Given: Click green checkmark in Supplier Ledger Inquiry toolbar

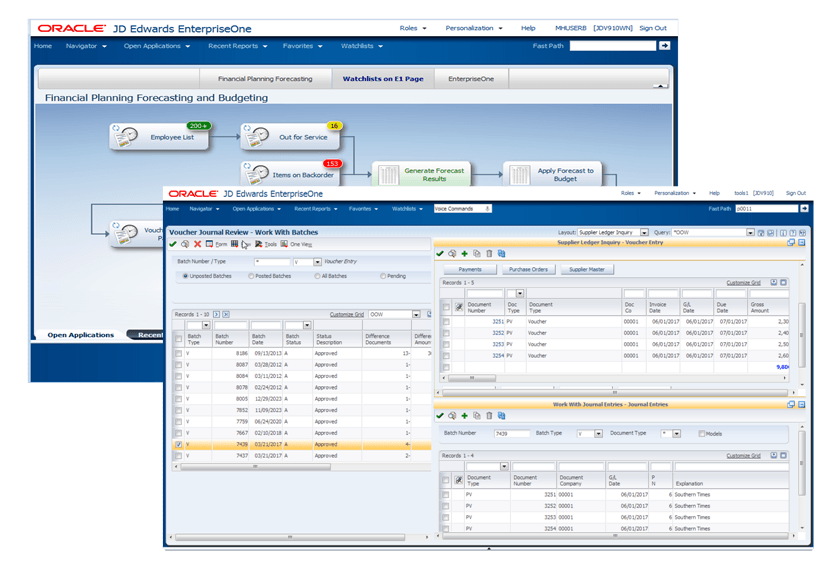Looking at the screenshot, I should pos(440,254).
